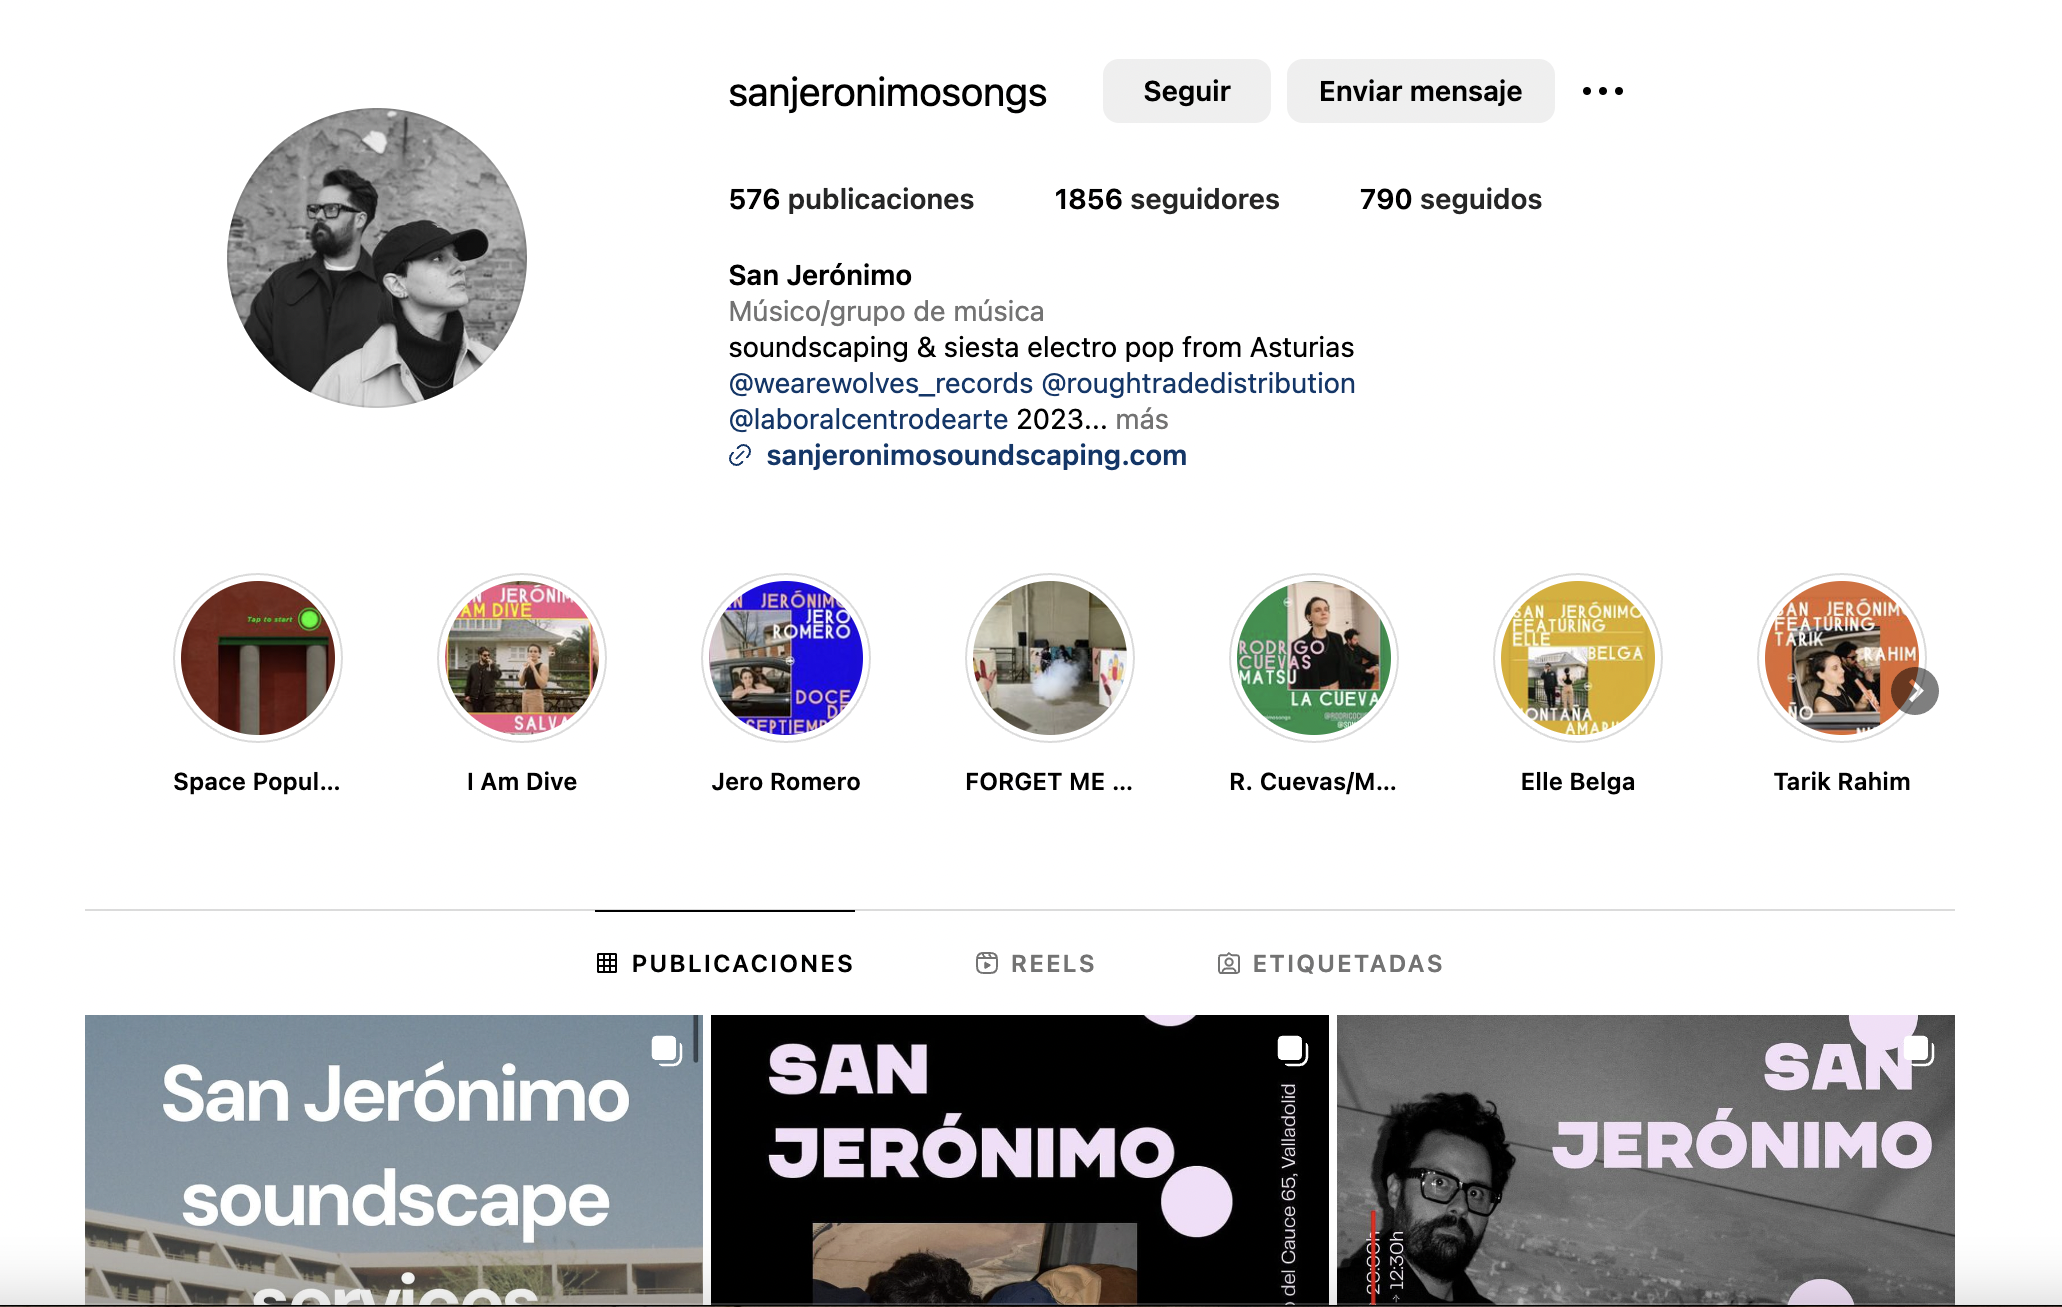
Task: Open the @wearewolves_records mention
Action: click(881, 383)
